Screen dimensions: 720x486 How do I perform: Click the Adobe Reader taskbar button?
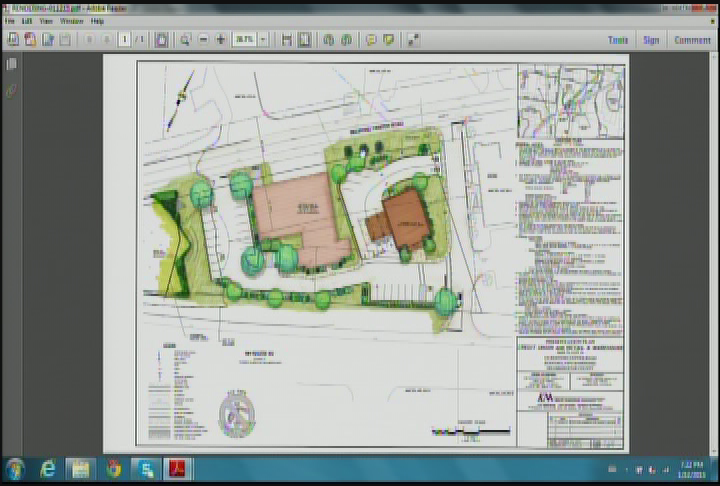tap(177, 469)
